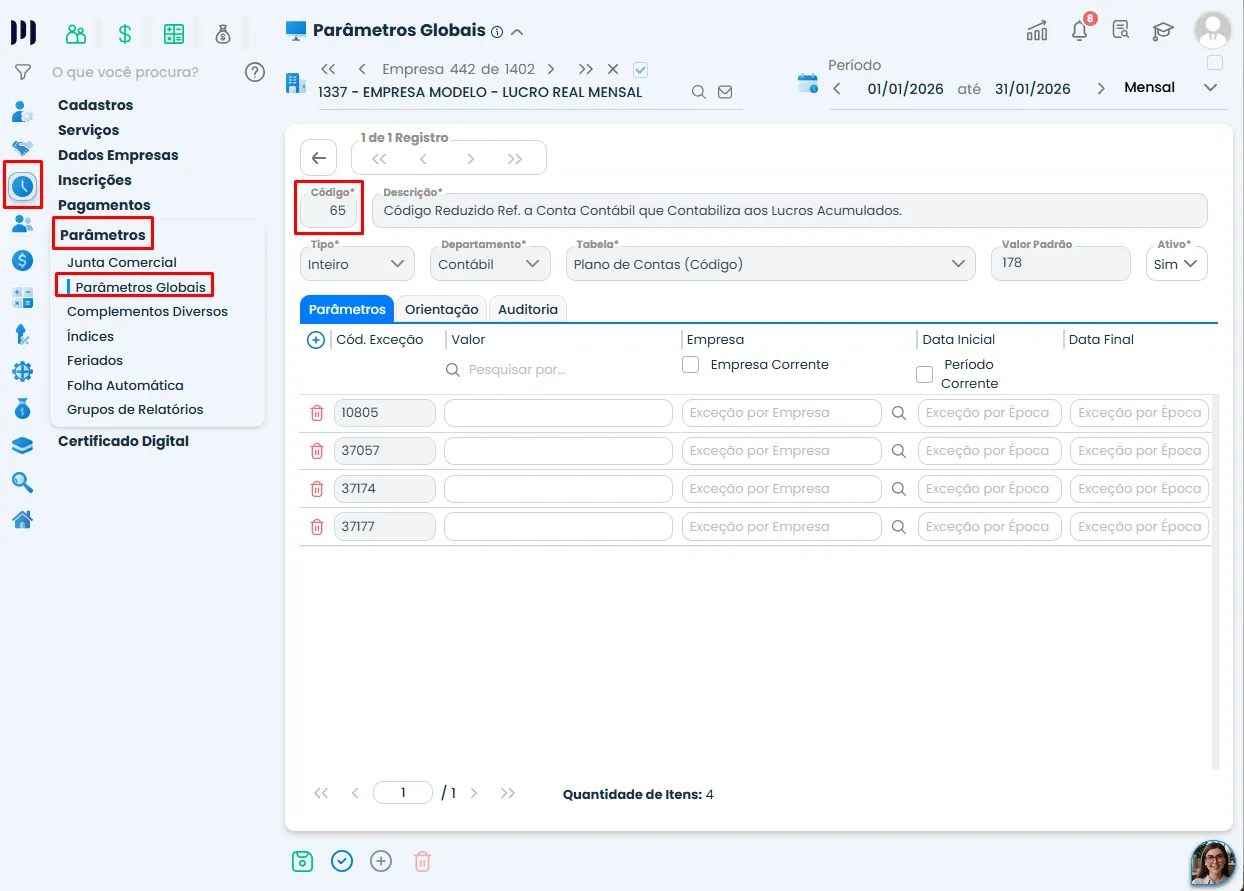This screenshot has height=891, width=1244.
Task: Open the help question mark icon
Action: 255,72
